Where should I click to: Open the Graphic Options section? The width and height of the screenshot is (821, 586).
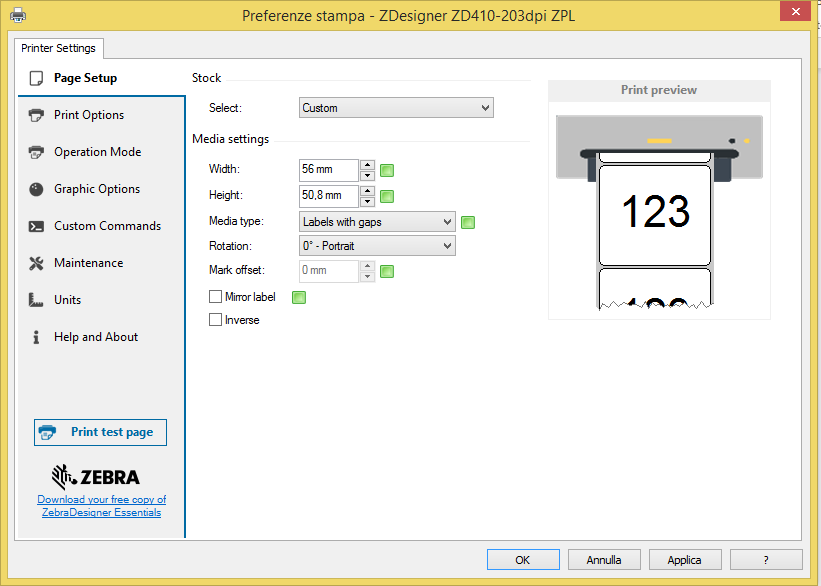pos(102,189)
